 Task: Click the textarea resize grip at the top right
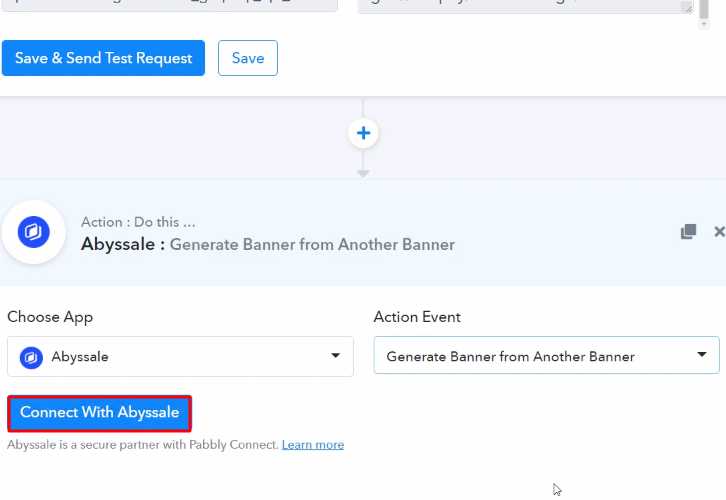tap(688, 7)
